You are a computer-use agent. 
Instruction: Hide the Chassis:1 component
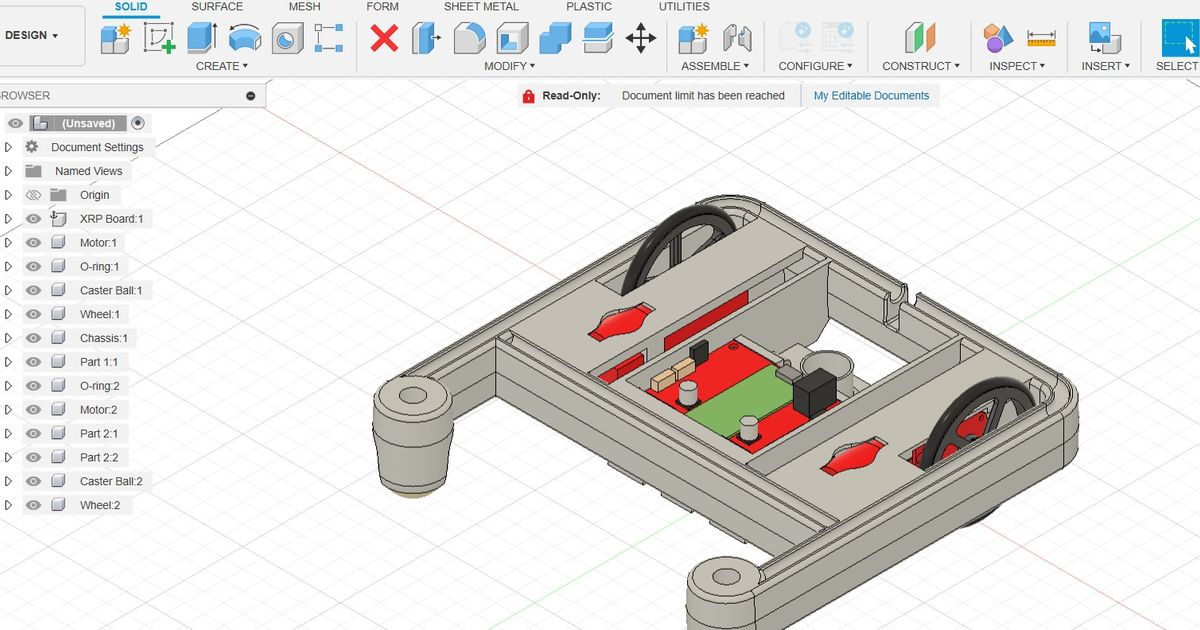coord(33,337)
